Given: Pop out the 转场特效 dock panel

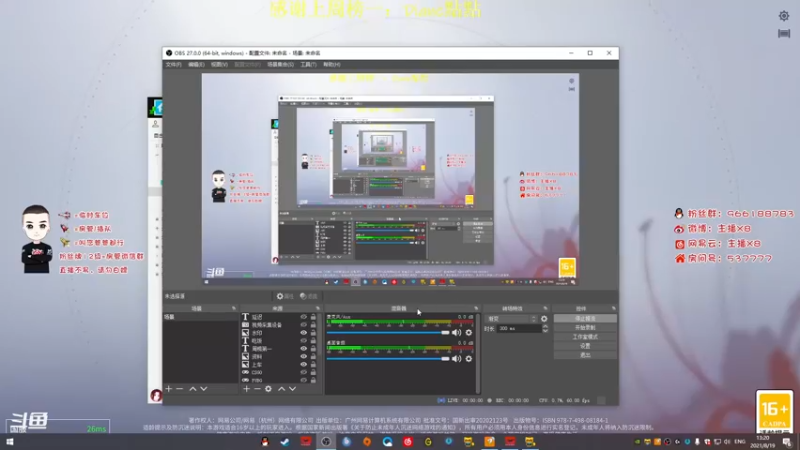Looking at the screenshot, I should pos(545,308).
